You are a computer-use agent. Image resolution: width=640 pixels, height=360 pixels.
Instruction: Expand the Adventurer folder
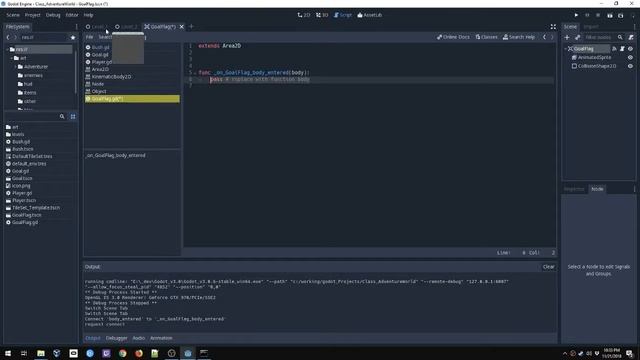[x=16, y=67]
